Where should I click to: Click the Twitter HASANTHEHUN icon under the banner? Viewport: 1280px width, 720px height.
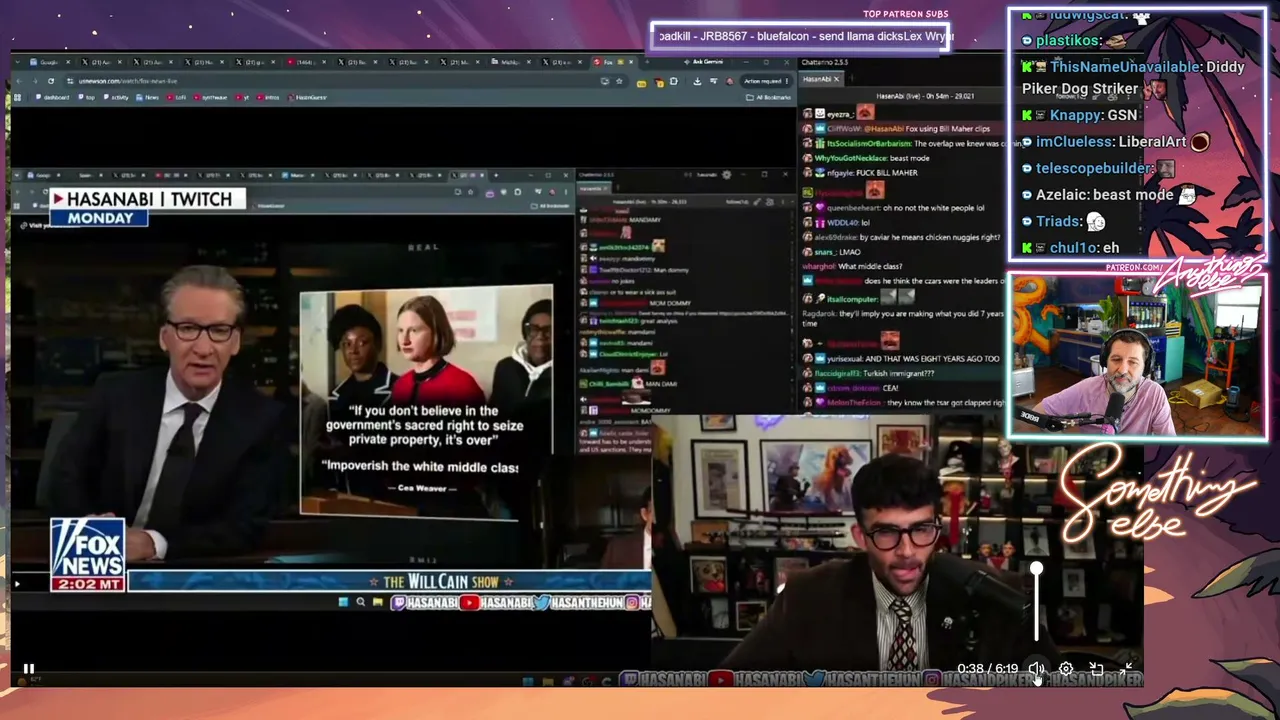(542, 603)
